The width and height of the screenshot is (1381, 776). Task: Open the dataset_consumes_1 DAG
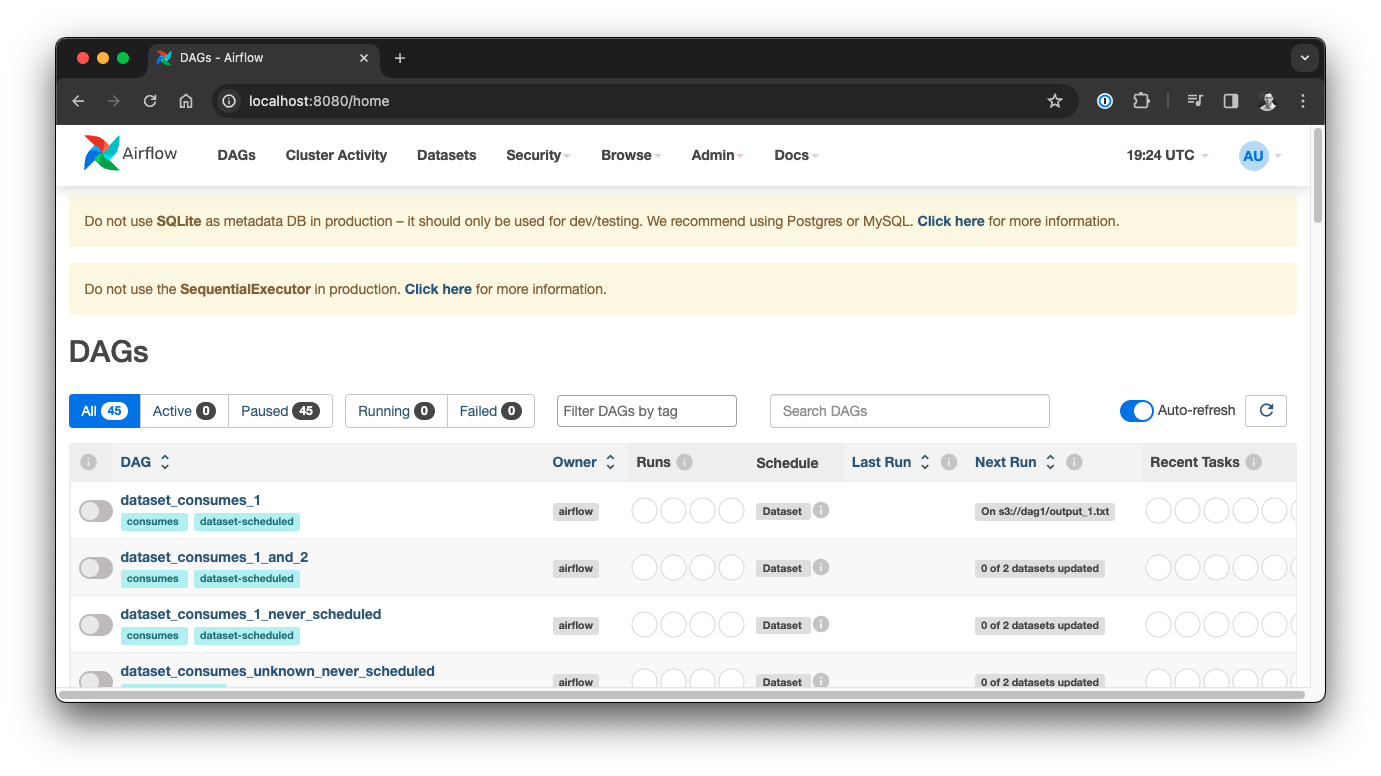(x=190, y=500)
